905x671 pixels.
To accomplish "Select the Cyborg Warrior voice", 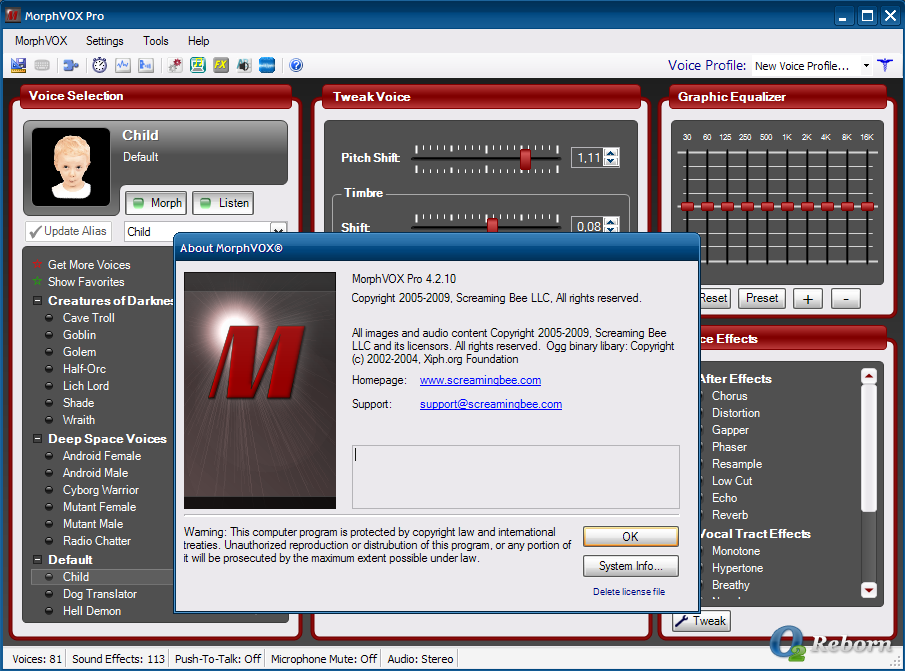I will (100, 490).
